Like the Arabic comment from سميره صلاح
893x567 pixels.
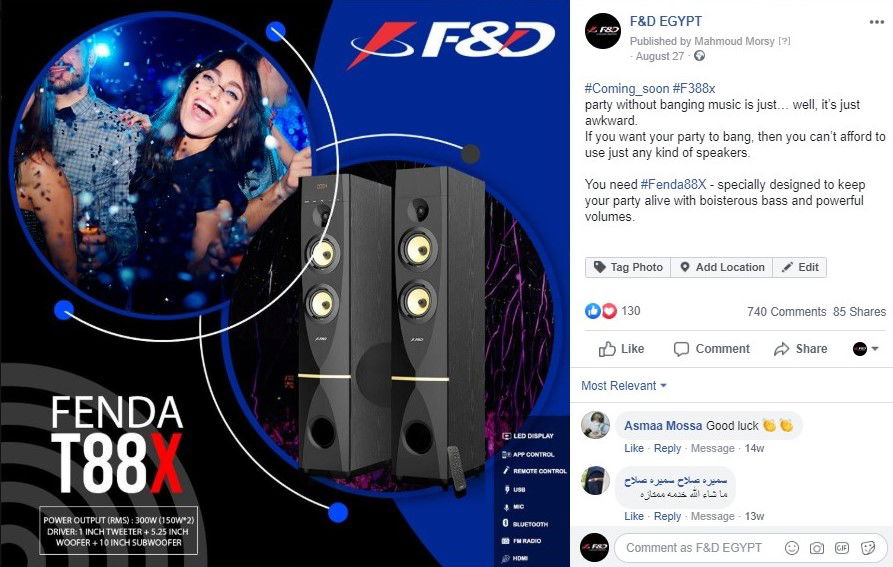point(633,516)
